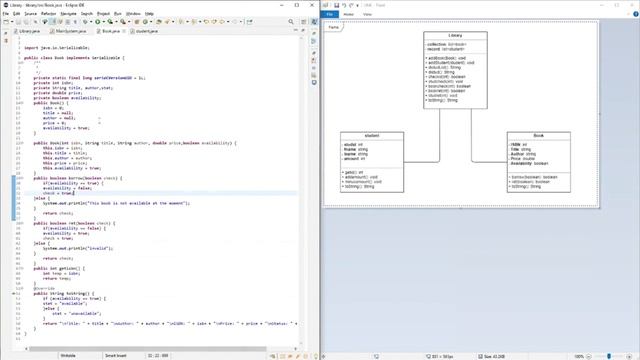640x360 pixels.
Task: Open the dropdown arrow beside External Tools icon
Action: 129,22
